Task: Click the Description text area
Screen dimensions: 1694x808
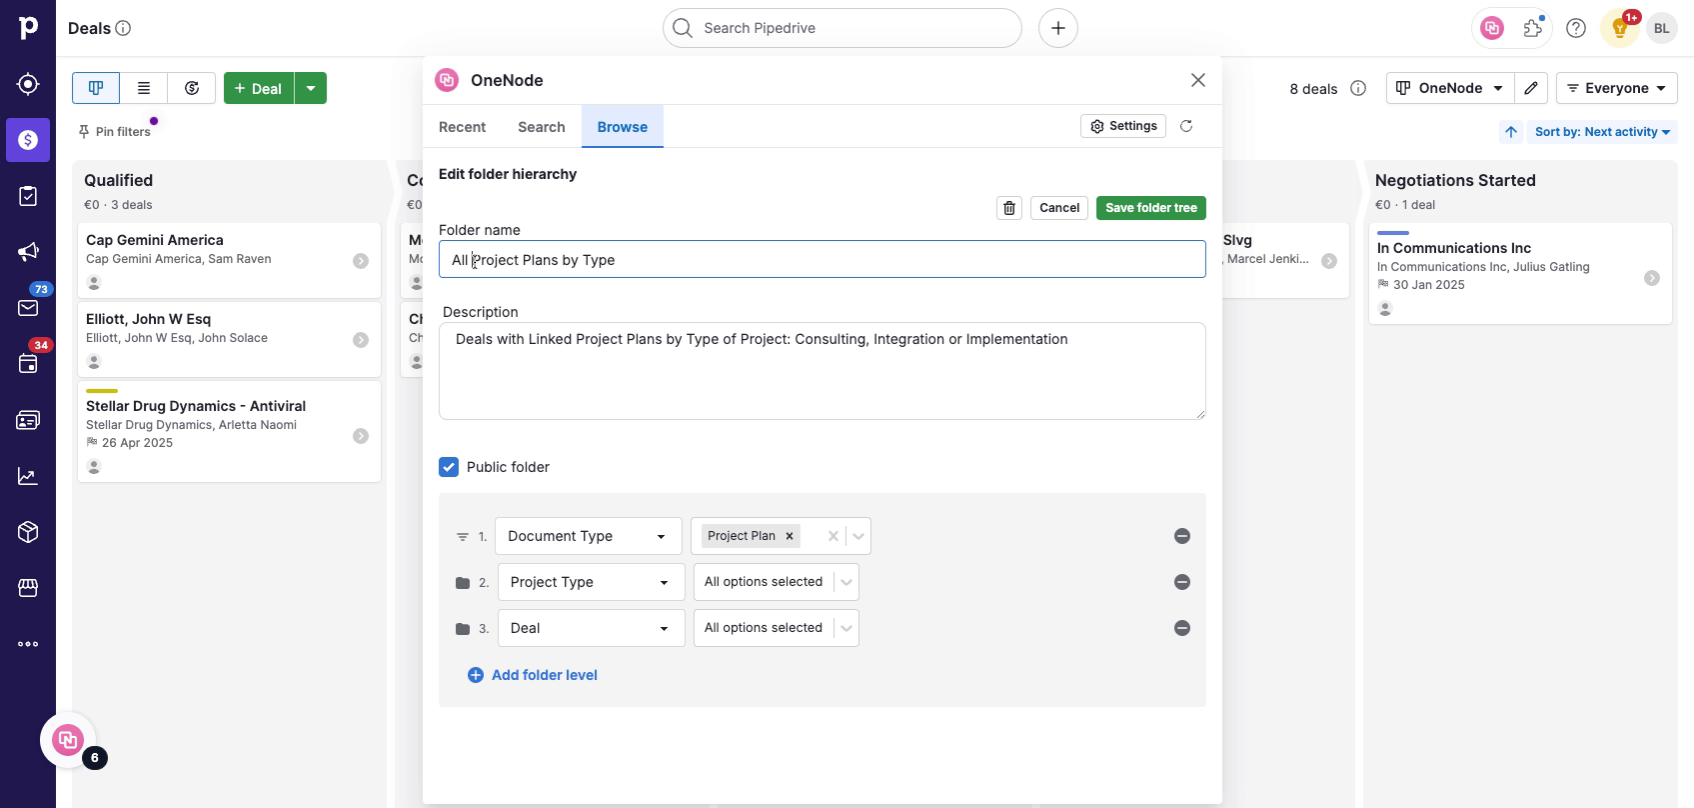Action: point(822,371)
